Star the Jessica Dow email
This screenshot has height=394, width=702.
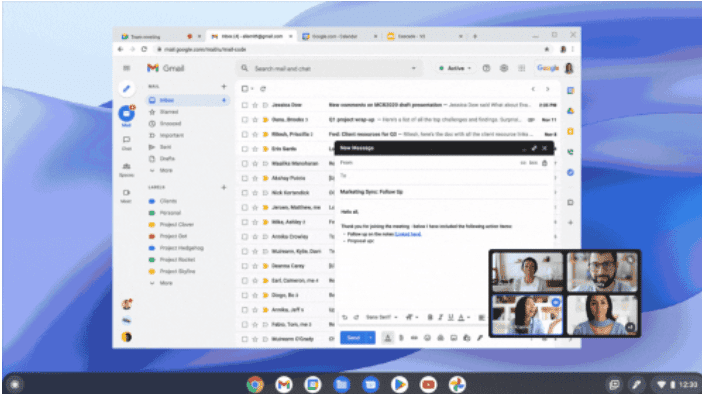click(x=255, y=105)
